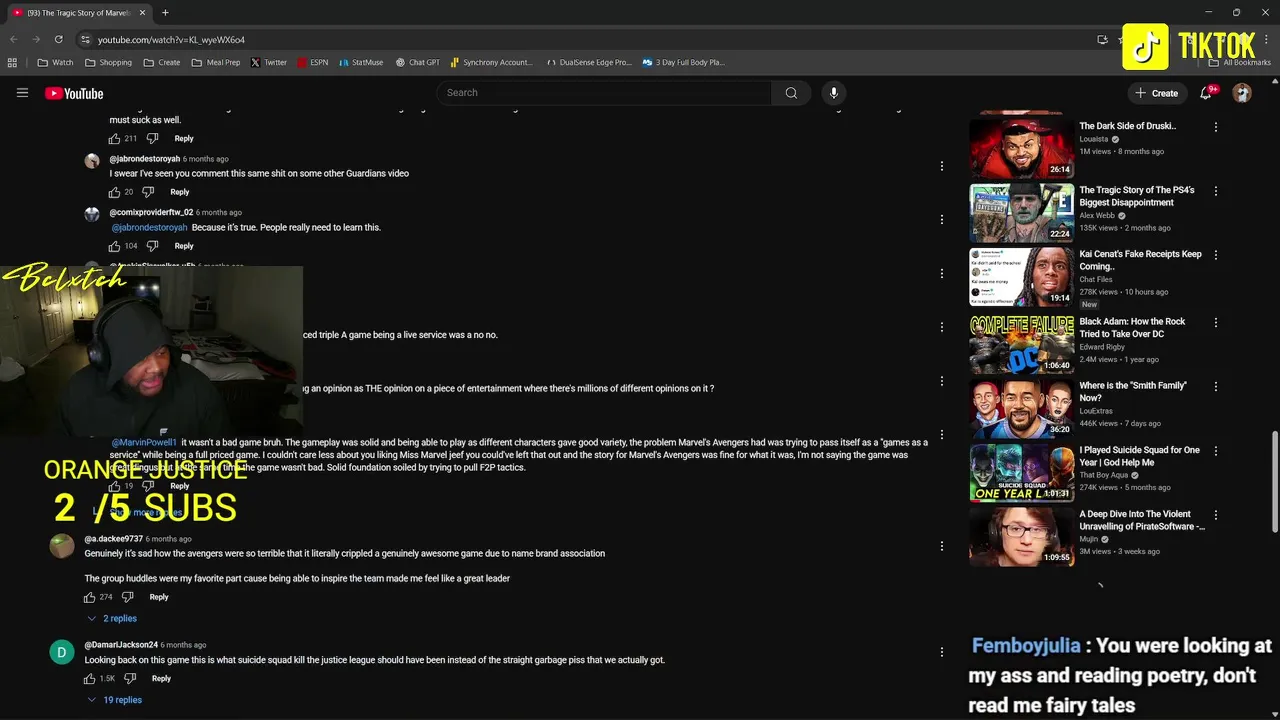Dislike the comment by @a.dackee9737

(x=127, y=597)
